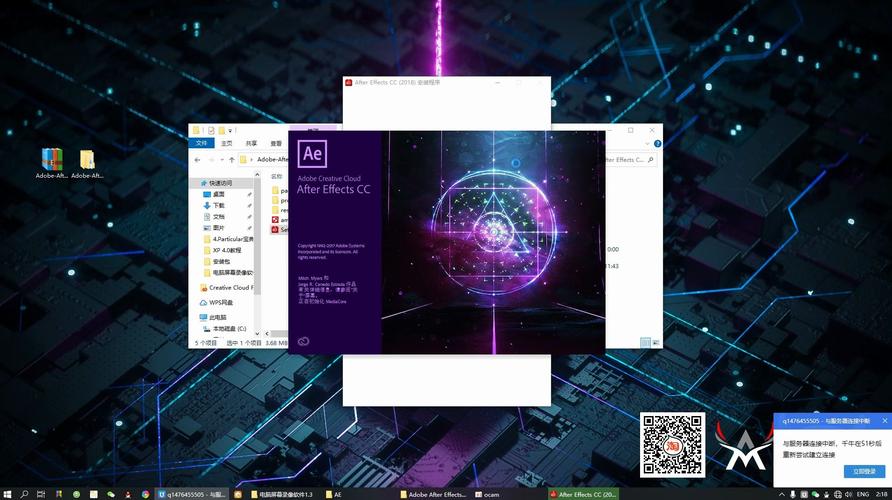Show hidden system tray icons
The image size is (892, 500).
(x=782, y=494)
